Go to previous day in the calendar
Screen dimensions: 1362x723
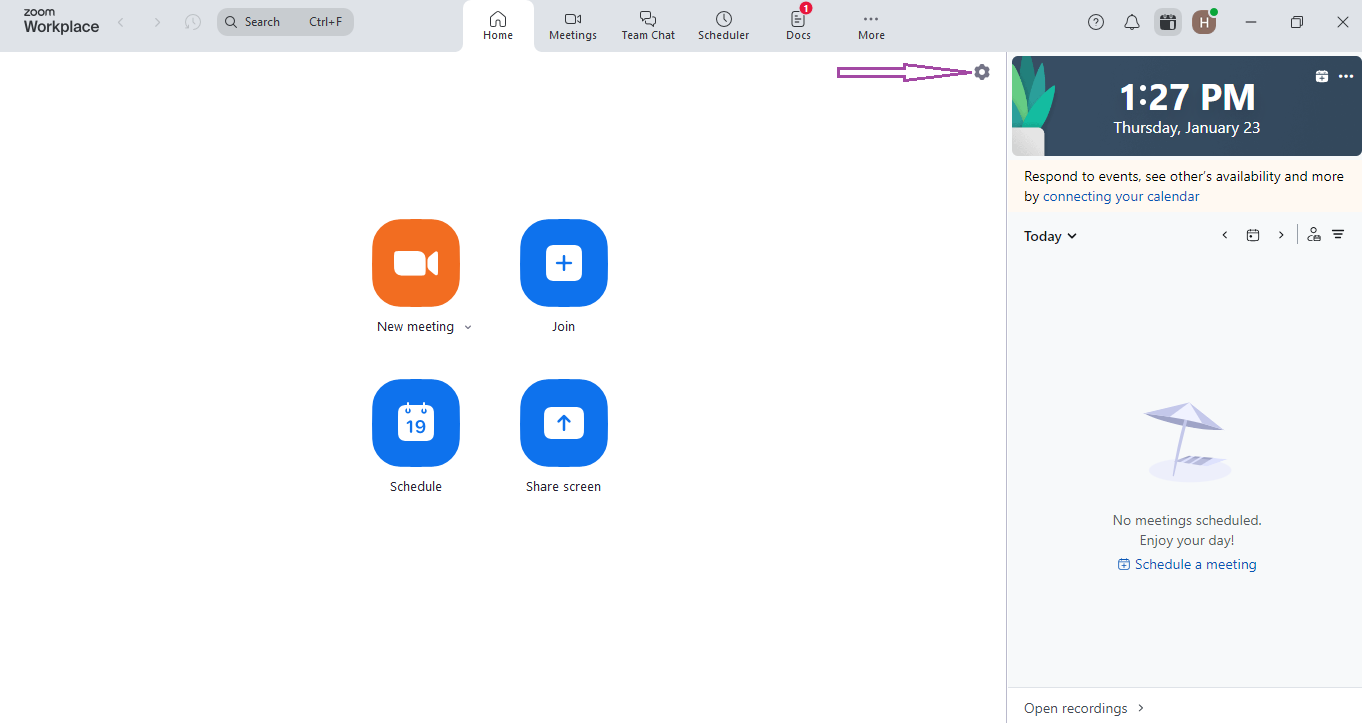1225,235
